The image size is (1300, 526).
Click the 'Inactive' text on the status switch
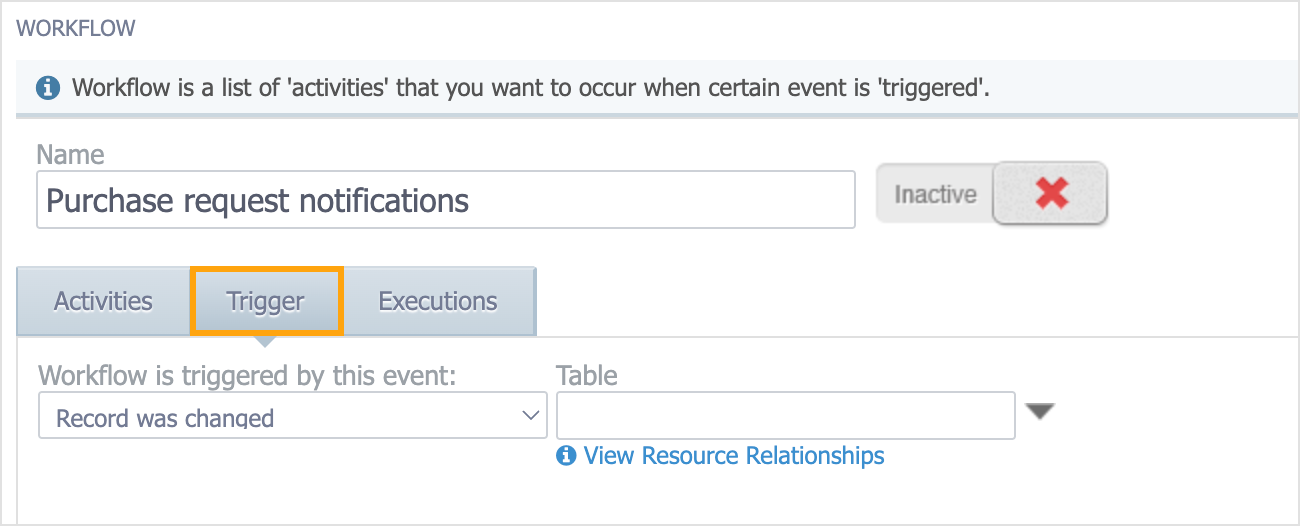[935, 194]
